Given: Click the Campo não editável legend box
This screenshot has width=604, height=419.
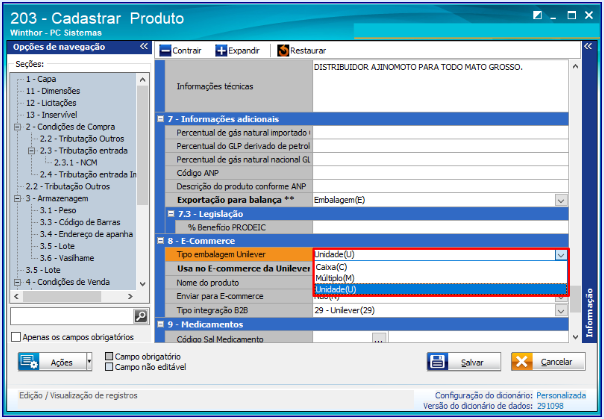Looking at the screenshot, I should click(109, 367).
